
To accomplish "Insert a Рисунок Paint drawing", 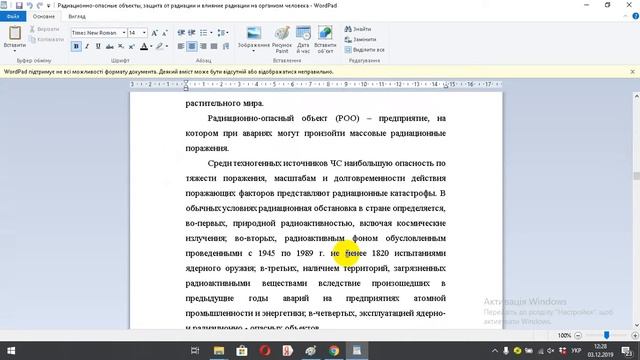I will [x=282, y=40].
